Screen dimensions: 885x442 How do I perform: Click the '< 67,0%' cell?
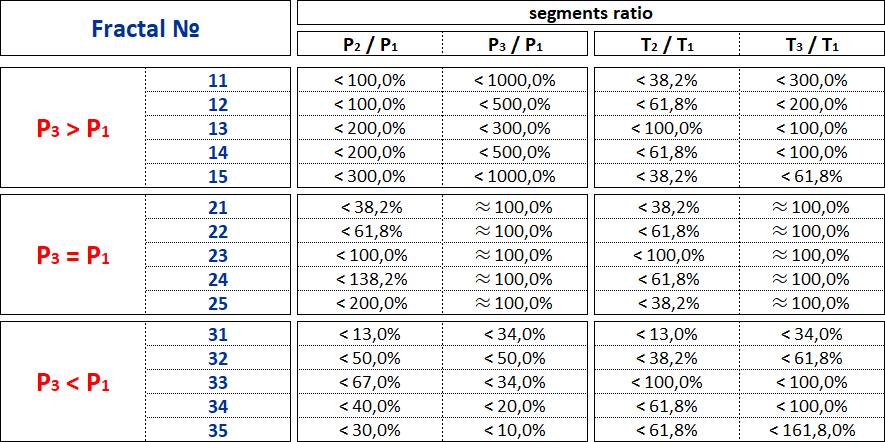[370, 382]
